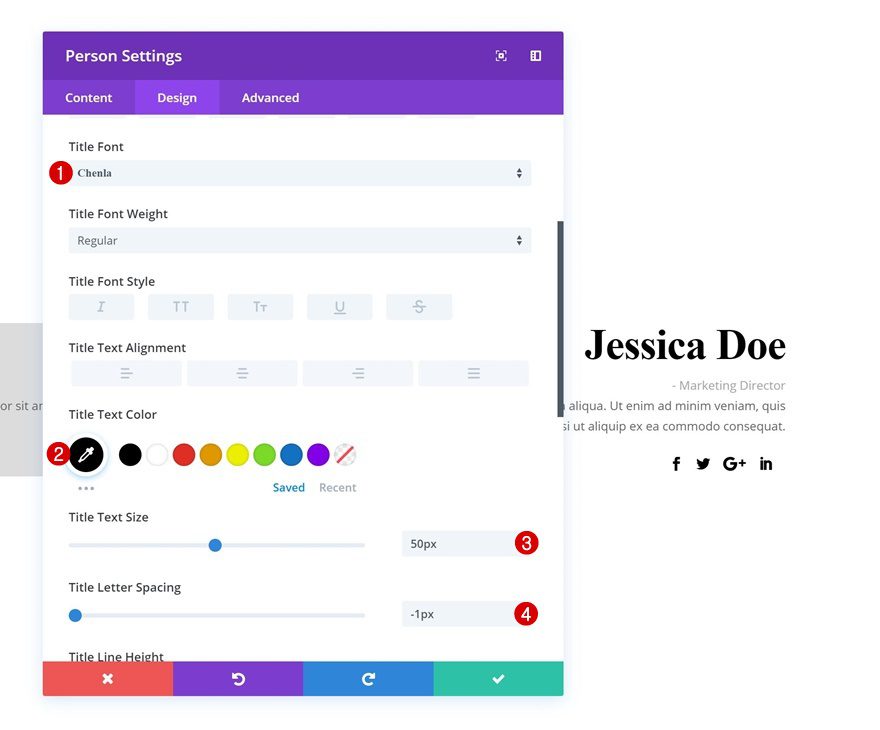Screen dimensions: 880x730
Task: Save changes with the green checkmark button
Action: click(x=498, y=678)
